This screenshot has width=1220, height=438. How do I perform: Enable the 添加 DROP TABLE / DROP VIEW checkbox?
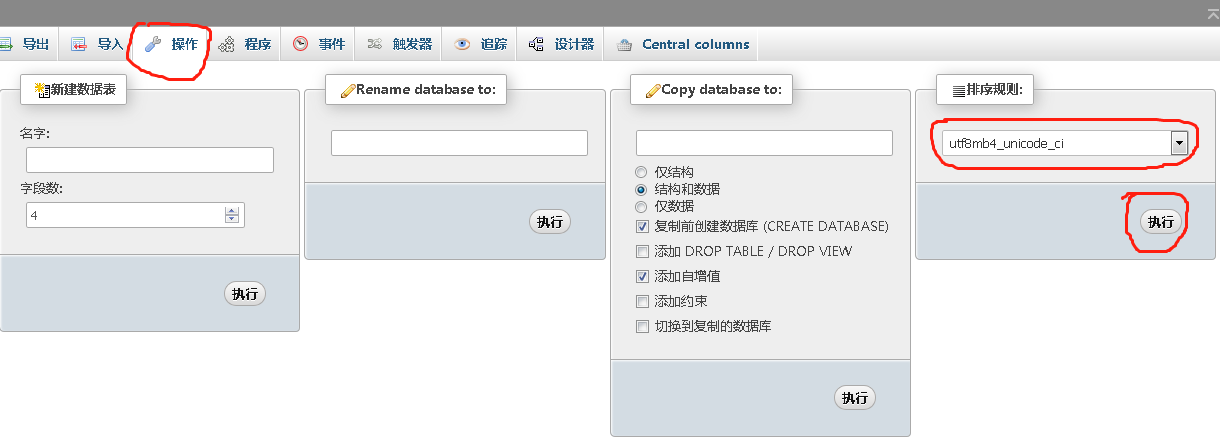tap(642, 251)
